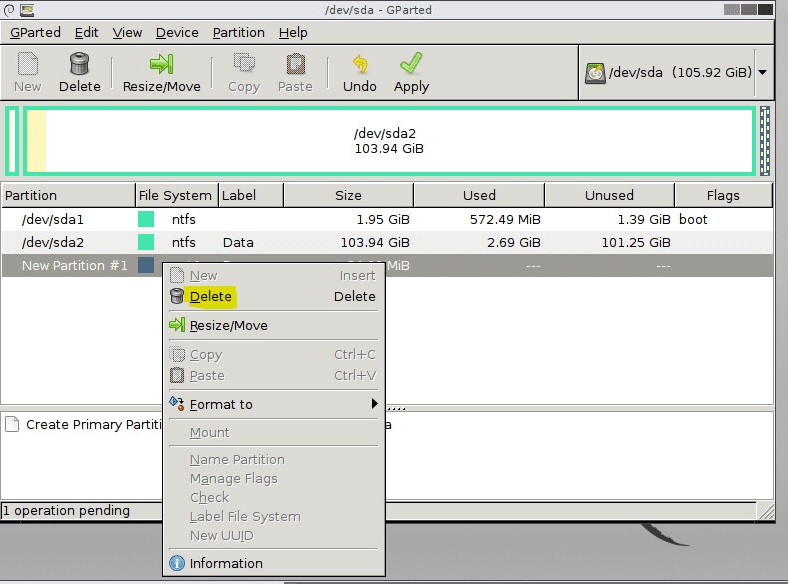Click the window resize grip in status bar
Screen dimensions: 788x584
click(766, 511)
